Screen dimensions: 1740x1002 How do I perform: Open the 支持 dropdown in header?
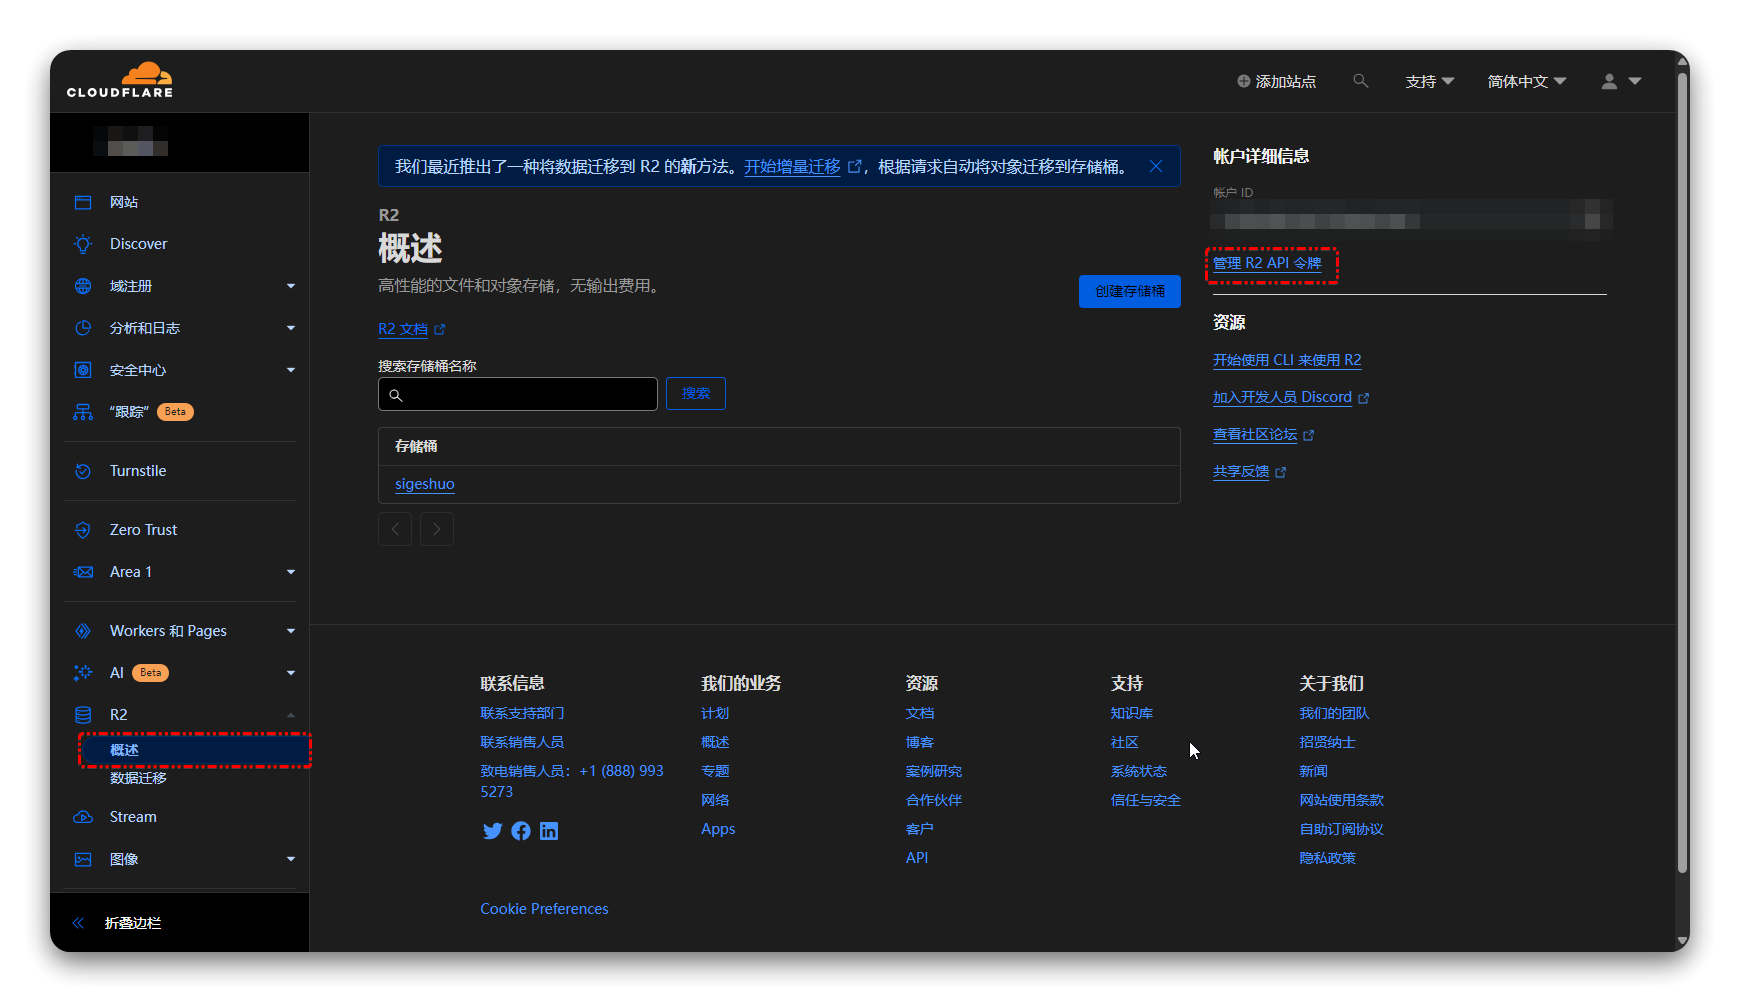1429,82
